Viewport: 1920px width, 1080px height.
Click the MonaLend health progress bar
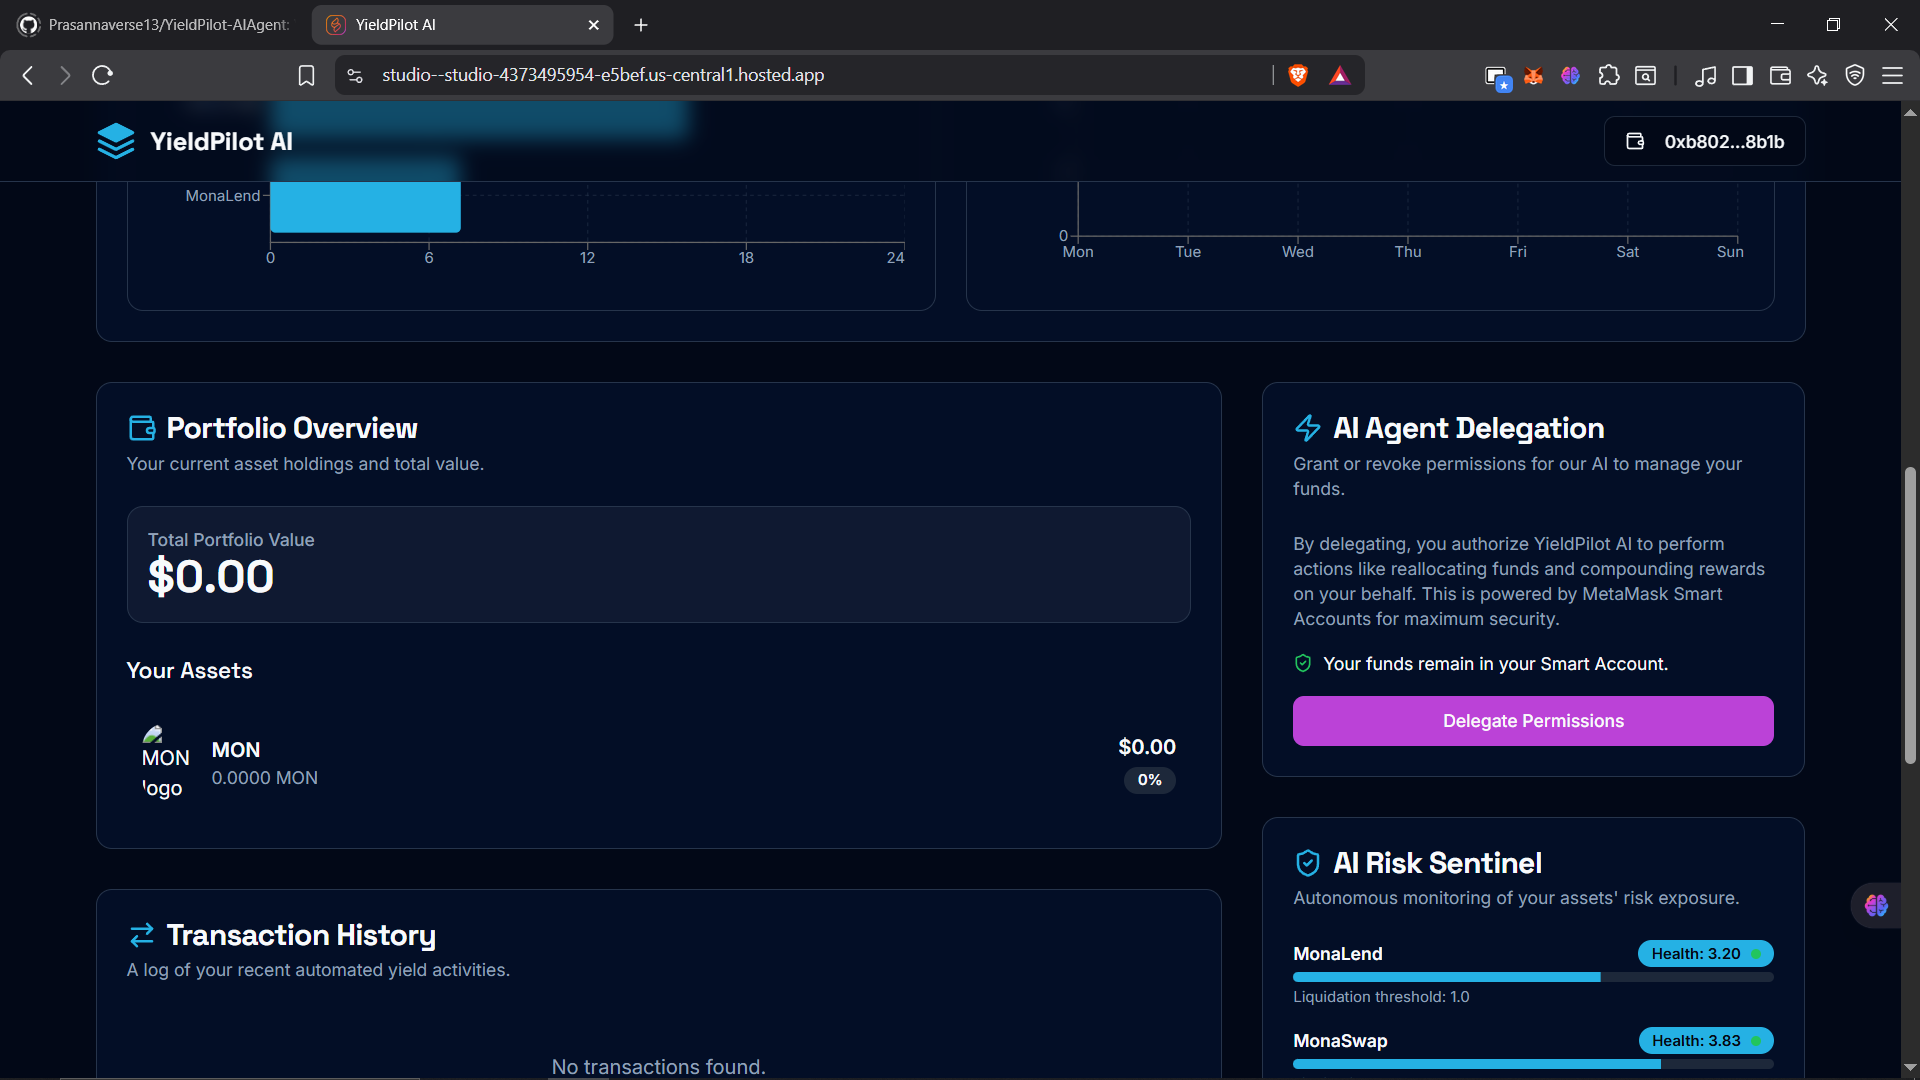[x=1532, y=977]
